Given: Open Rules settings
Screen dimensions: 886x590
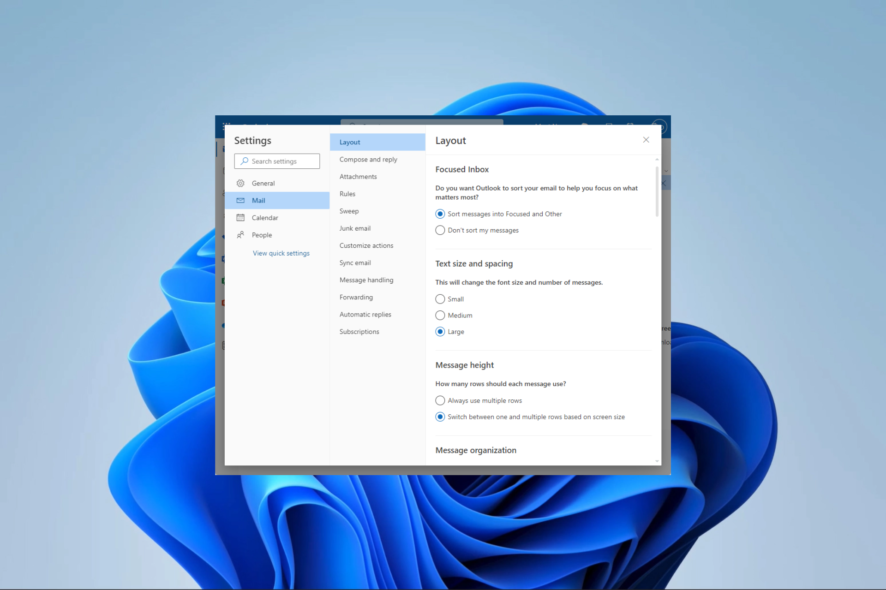Looking at the screenshot, I should point(377,194).
